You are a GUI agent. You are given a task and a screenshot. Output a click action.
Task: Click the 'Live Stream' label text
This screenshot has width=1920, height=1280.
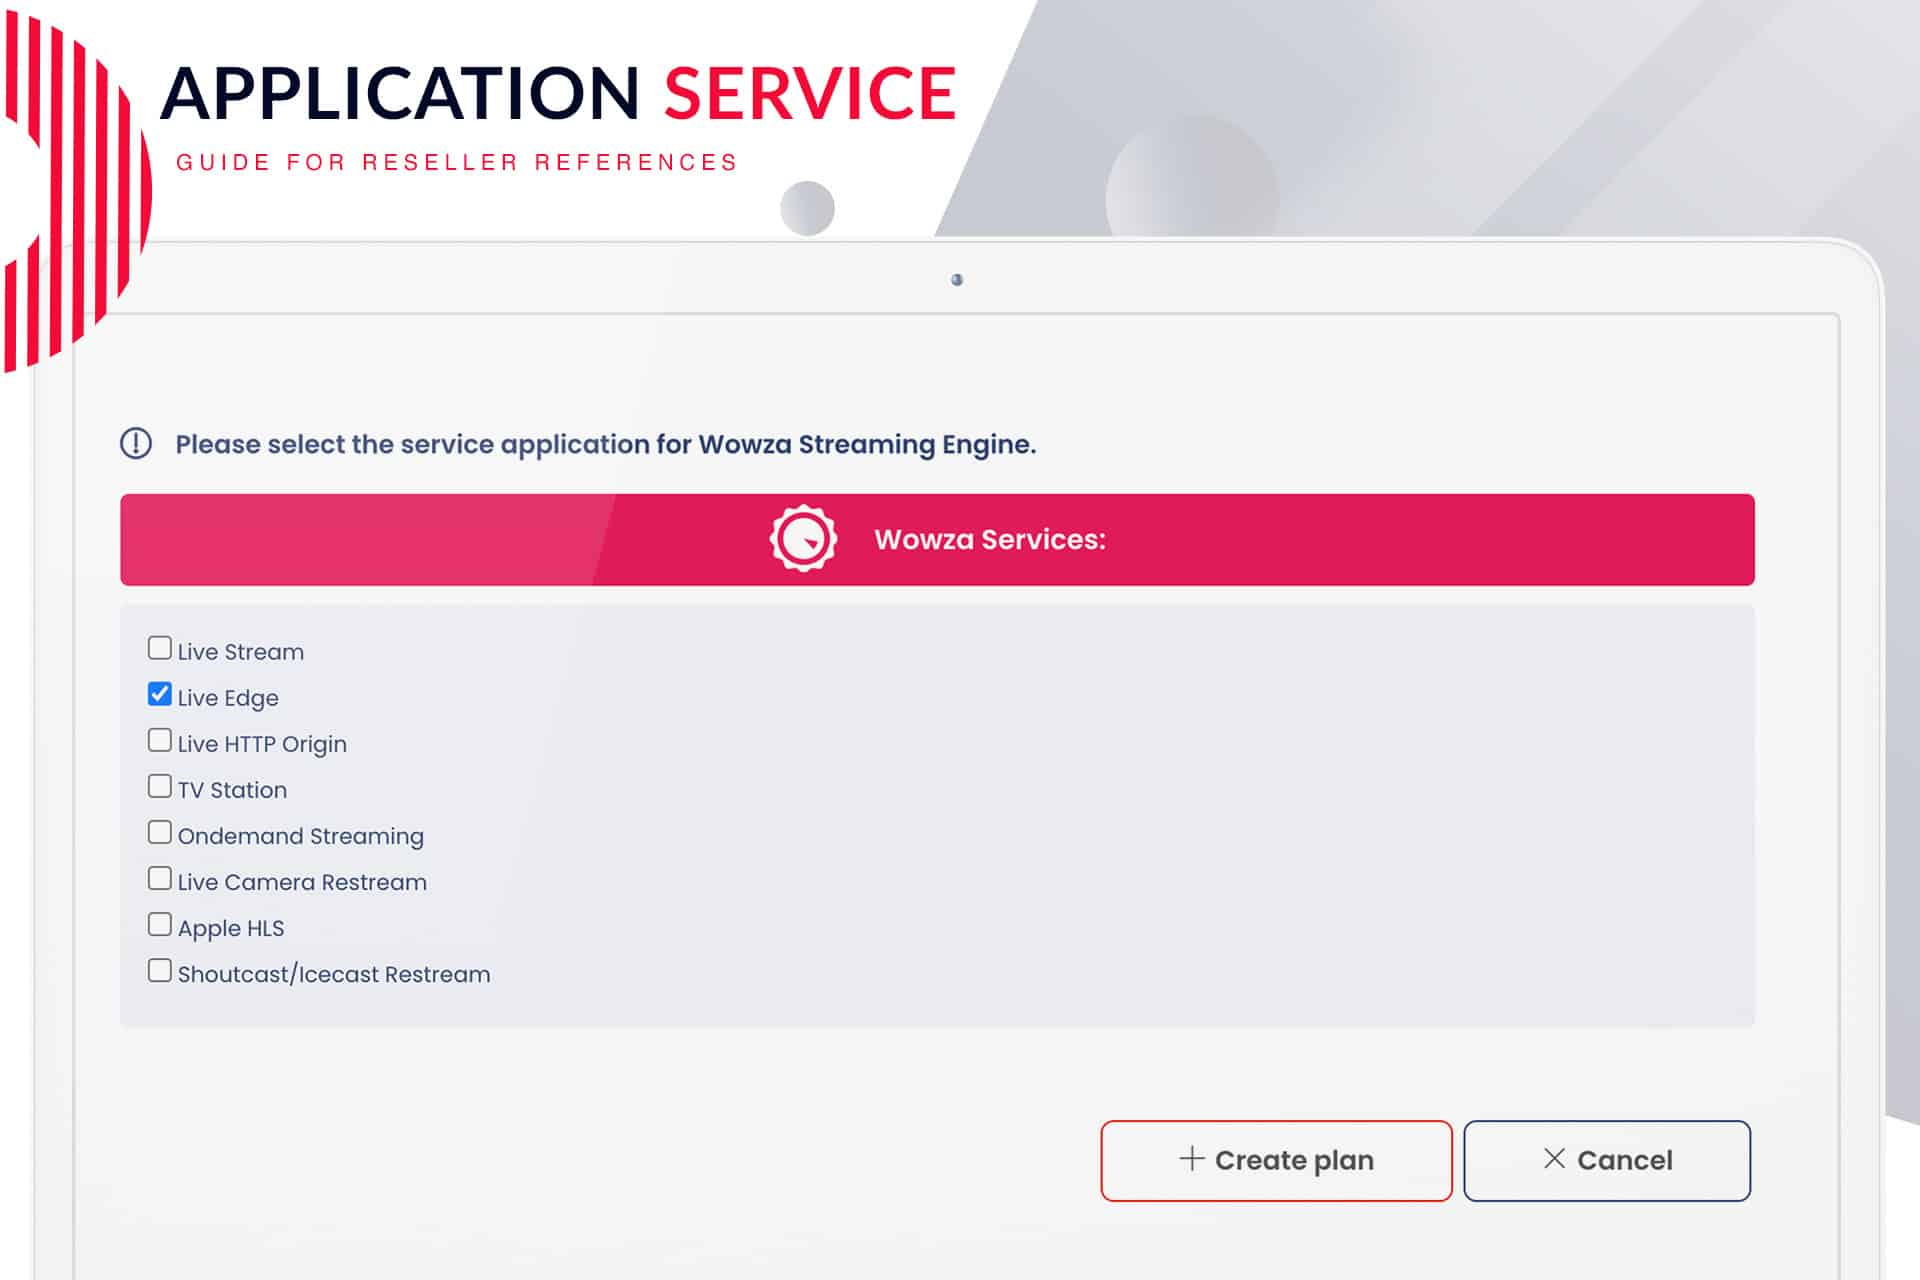pyautogui.click(x=241, y=652)
